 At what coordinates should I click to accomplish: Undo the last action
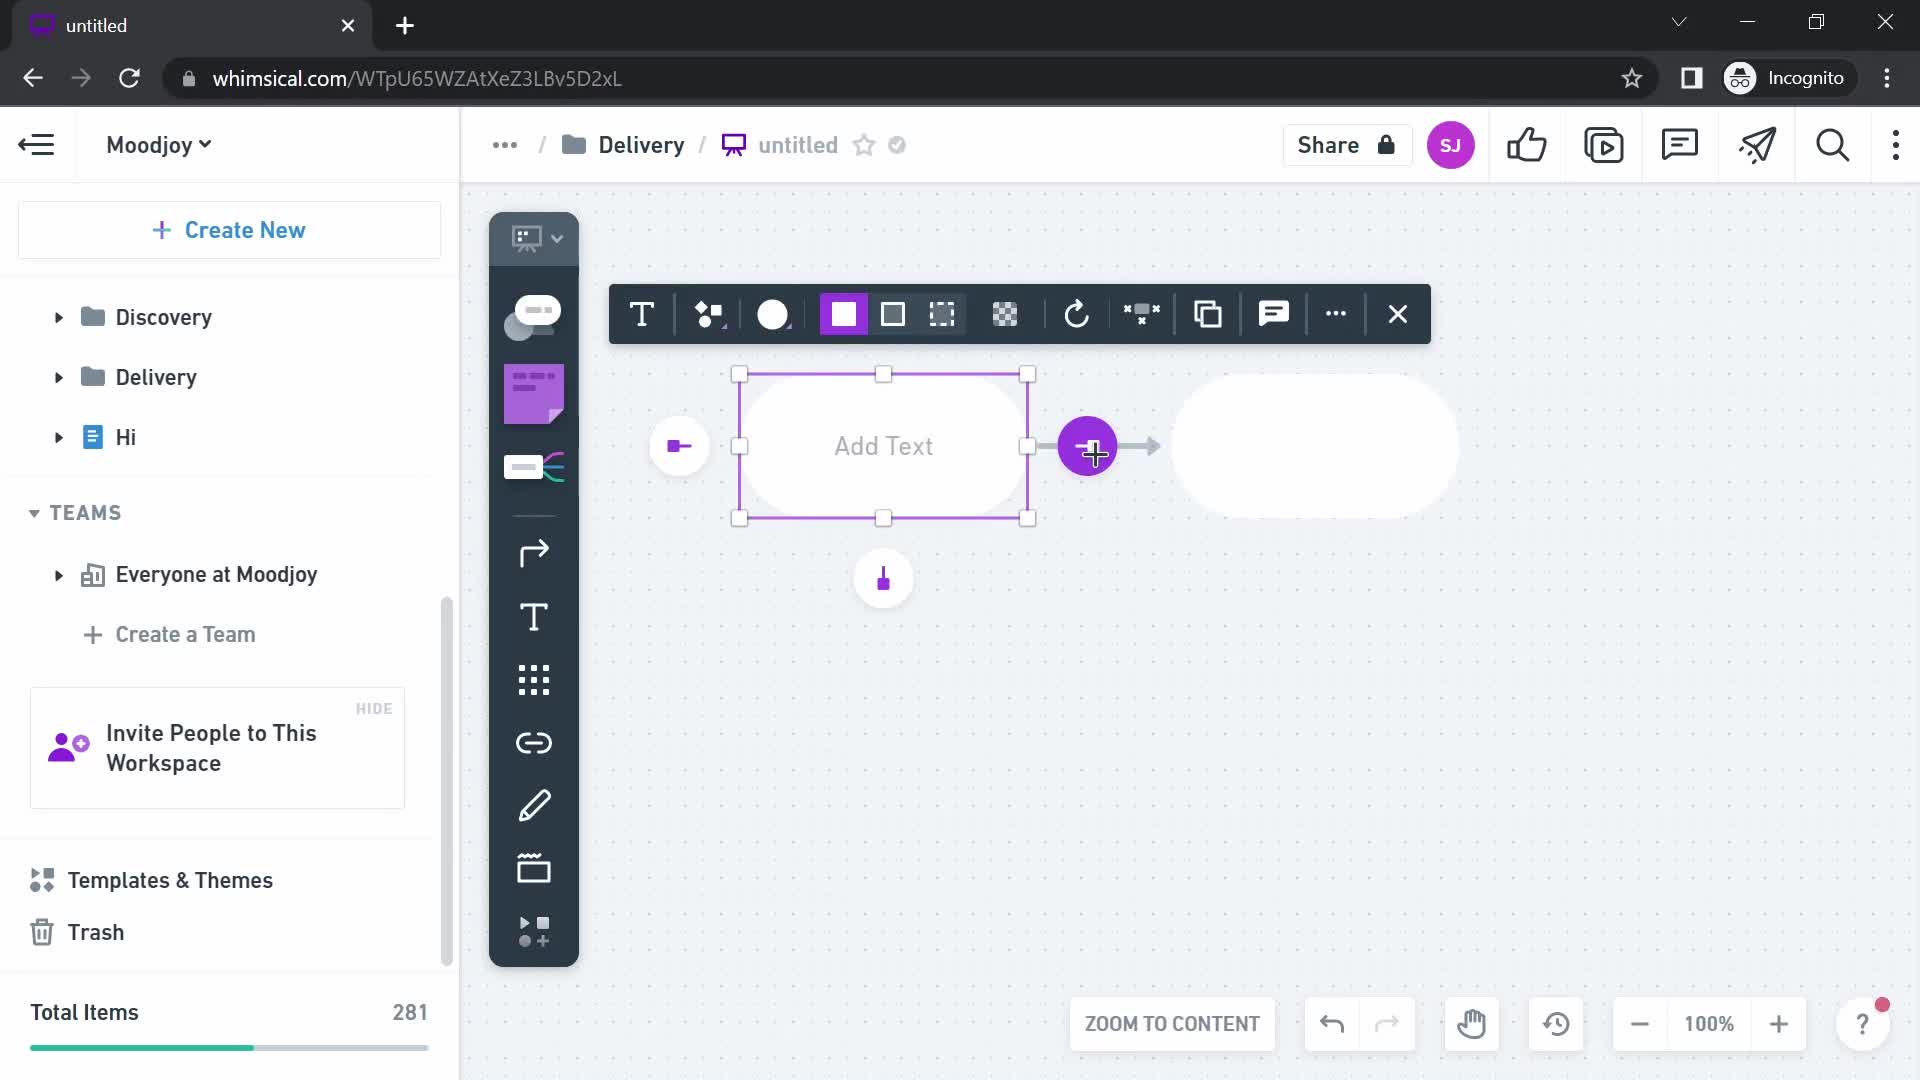point(1332,1024)
